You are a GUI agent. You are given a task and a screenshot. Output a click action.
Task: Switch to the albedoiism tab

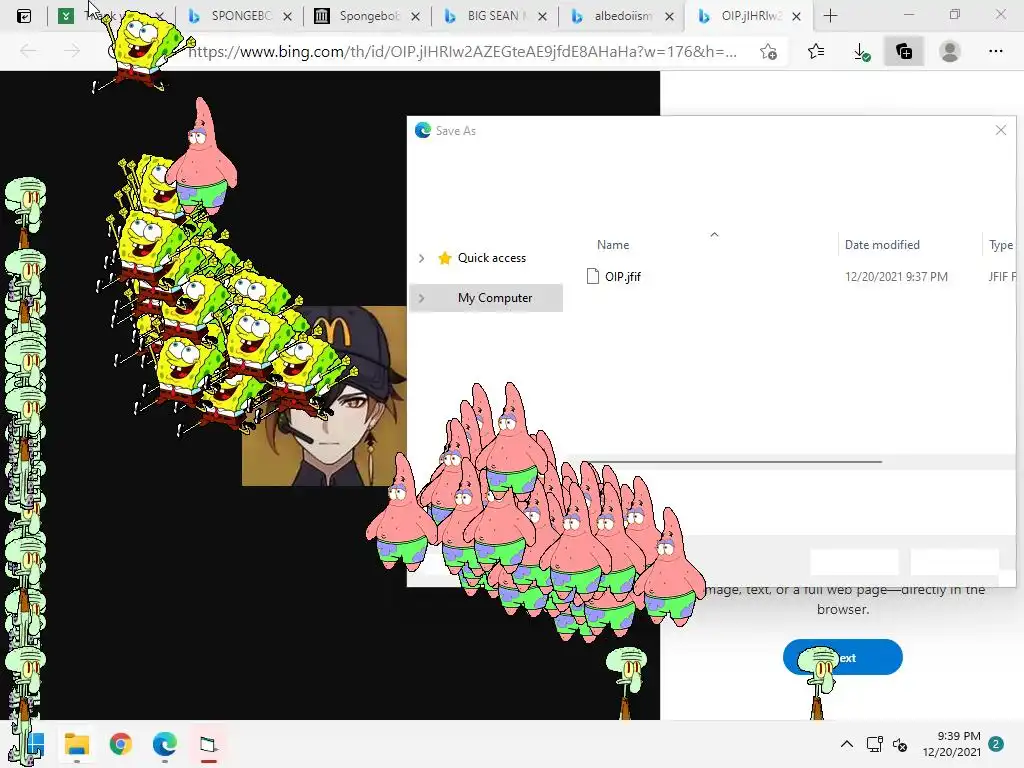[622, 16]
